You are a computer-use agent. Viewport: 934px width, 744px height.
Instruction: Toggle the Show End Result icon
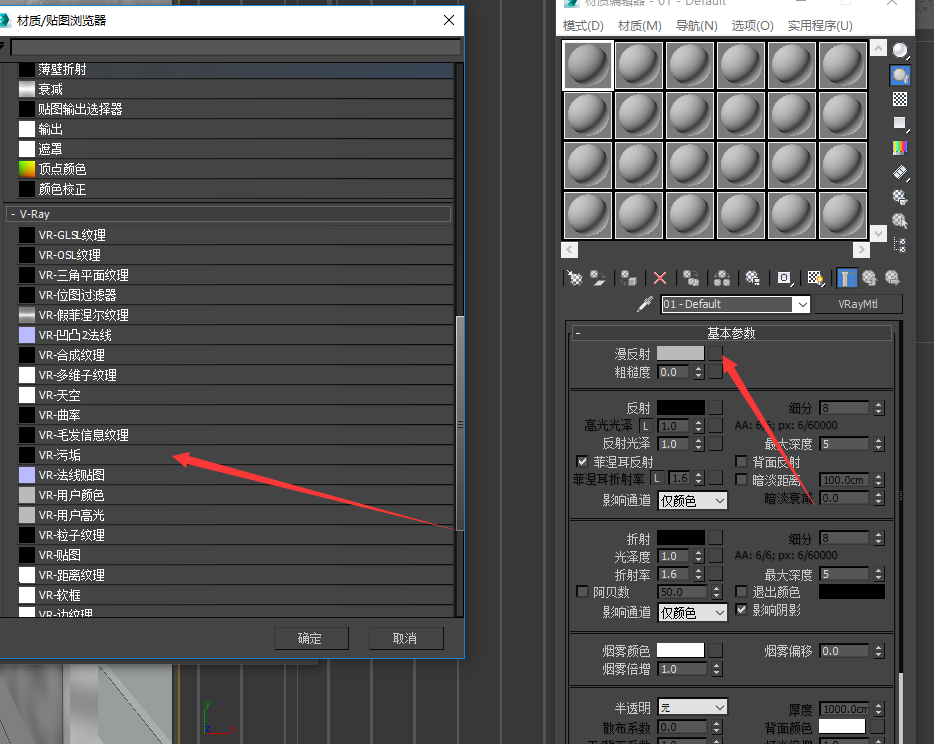point(846,278)
